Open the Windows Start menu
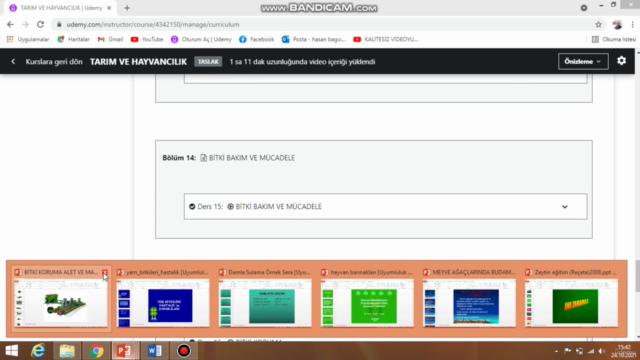Image resolution: width=640 pixels, height=360 pixels. click(x=12, y=351)
